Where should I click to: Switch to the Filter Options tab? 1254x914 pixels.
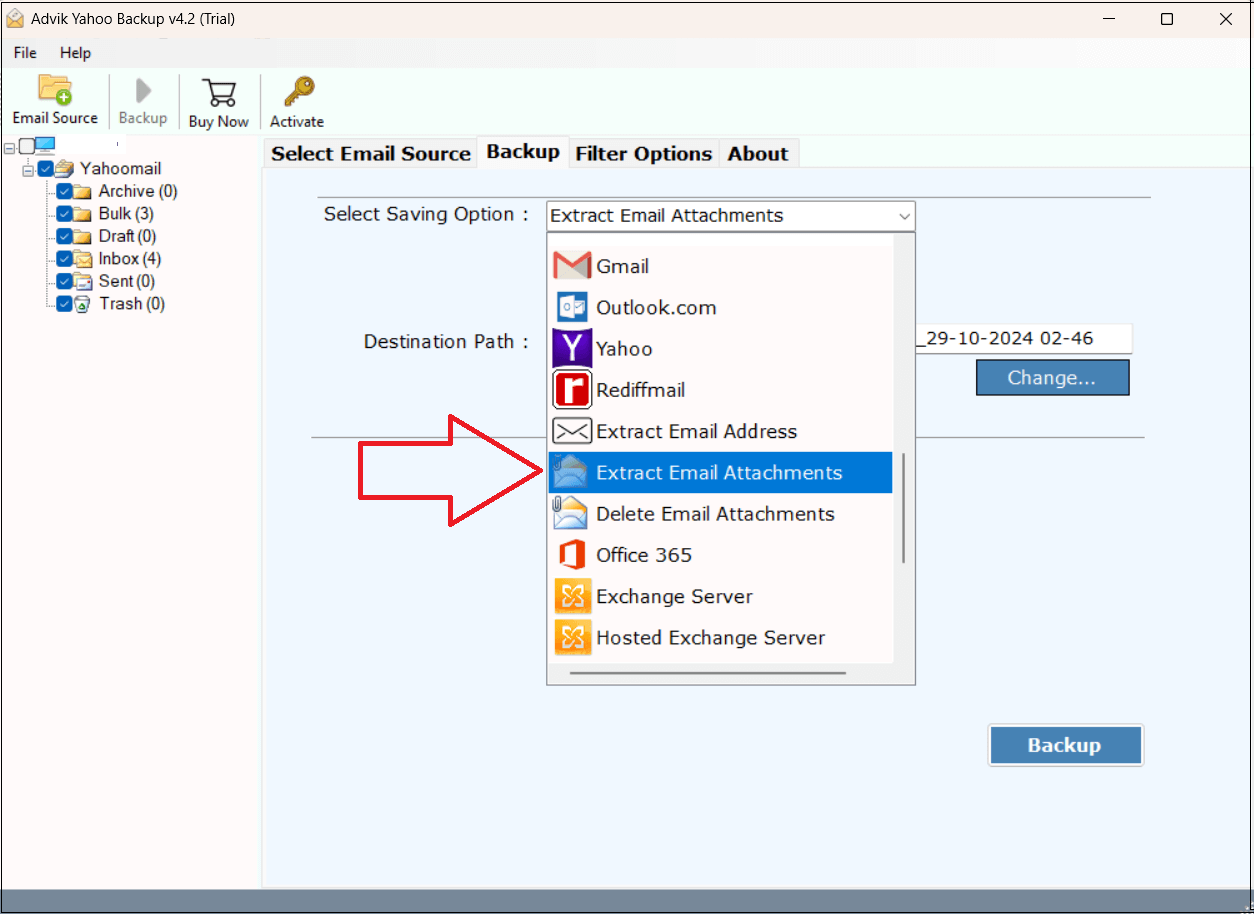[644, 153]
